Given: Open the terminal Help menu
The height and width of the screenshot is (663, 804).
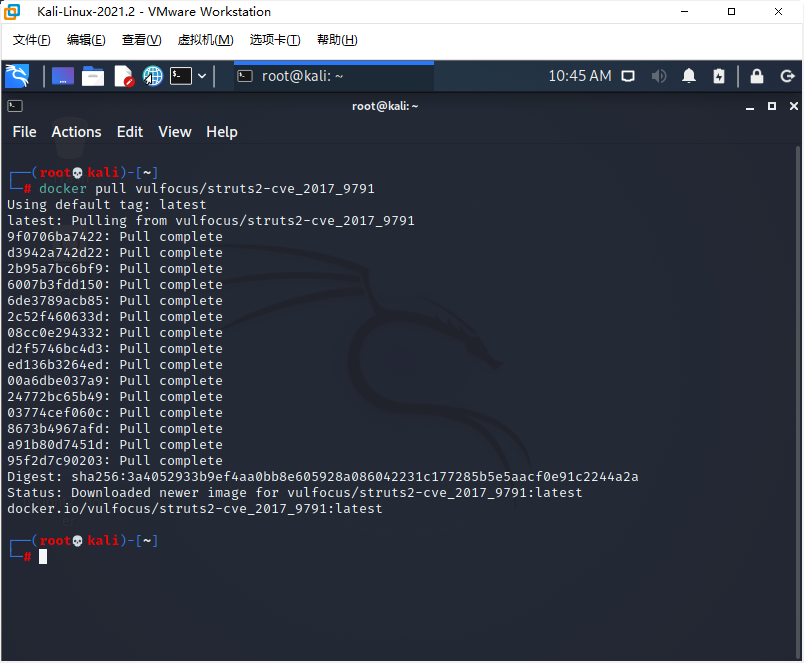Looking at the screenshot, I should (x=222, y=132).
